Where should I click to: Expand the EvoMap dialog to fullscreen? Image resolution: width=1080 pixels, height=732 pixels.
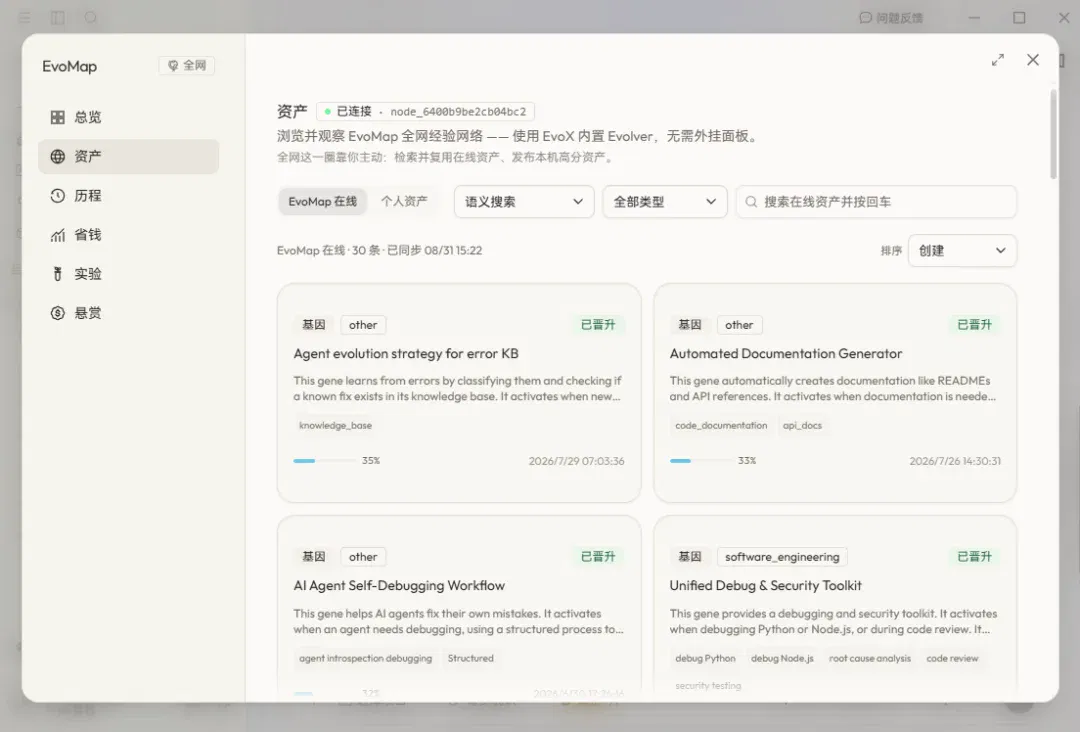(x=997, y=60)
